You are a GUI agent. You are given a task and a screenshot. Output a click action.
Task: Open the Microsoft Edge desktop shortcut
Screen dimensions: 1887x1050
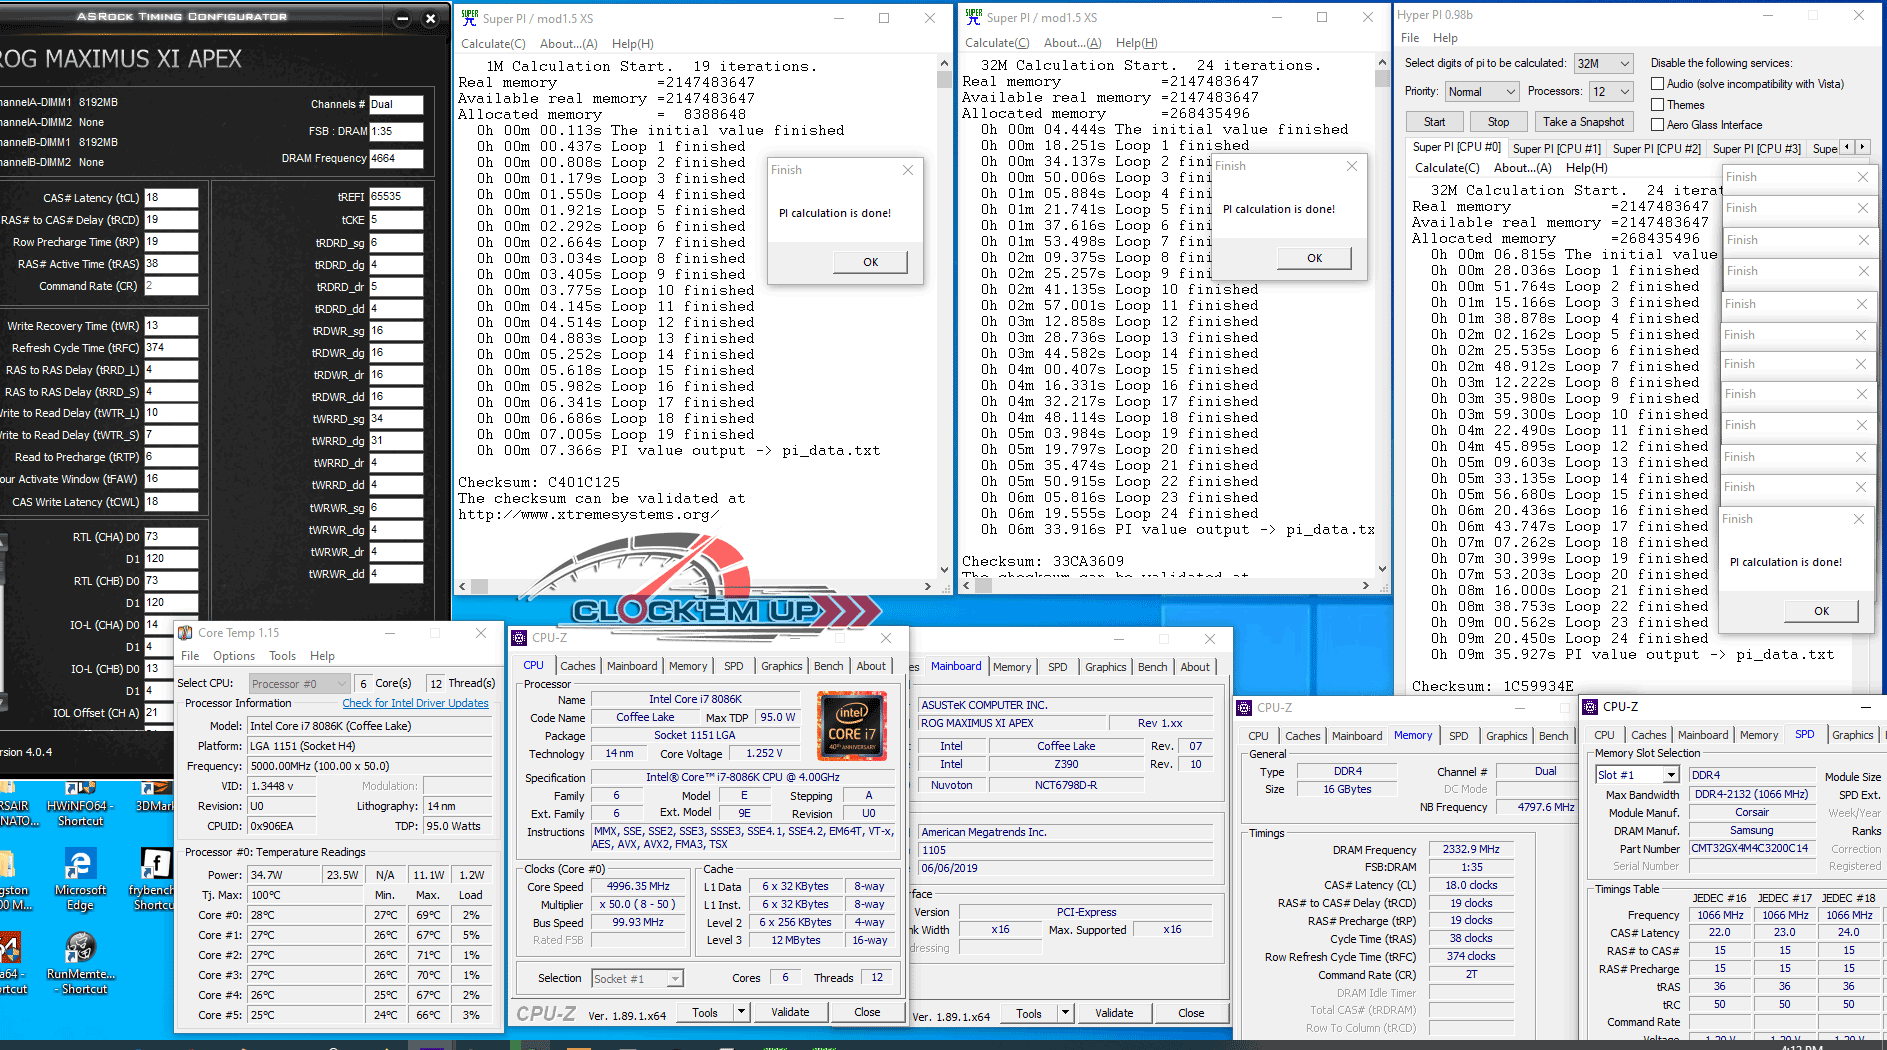80,866
